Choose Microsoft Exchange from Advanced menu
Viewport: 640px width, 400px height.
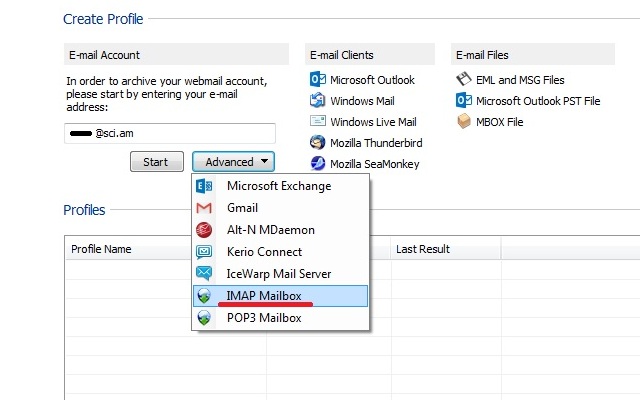click(280, 186)
